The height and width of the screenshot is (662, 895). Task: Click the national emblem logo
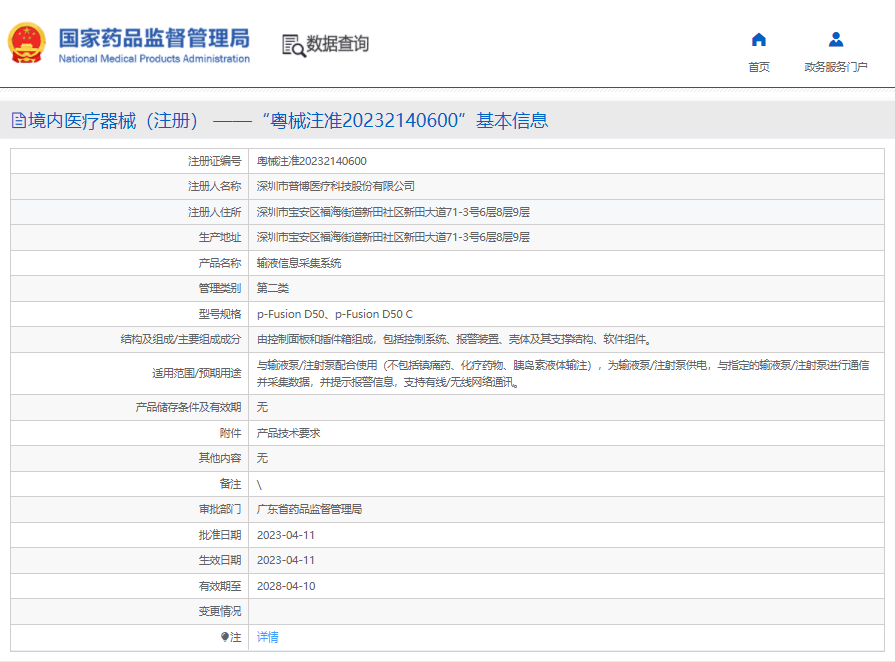(x=26, y=43)
